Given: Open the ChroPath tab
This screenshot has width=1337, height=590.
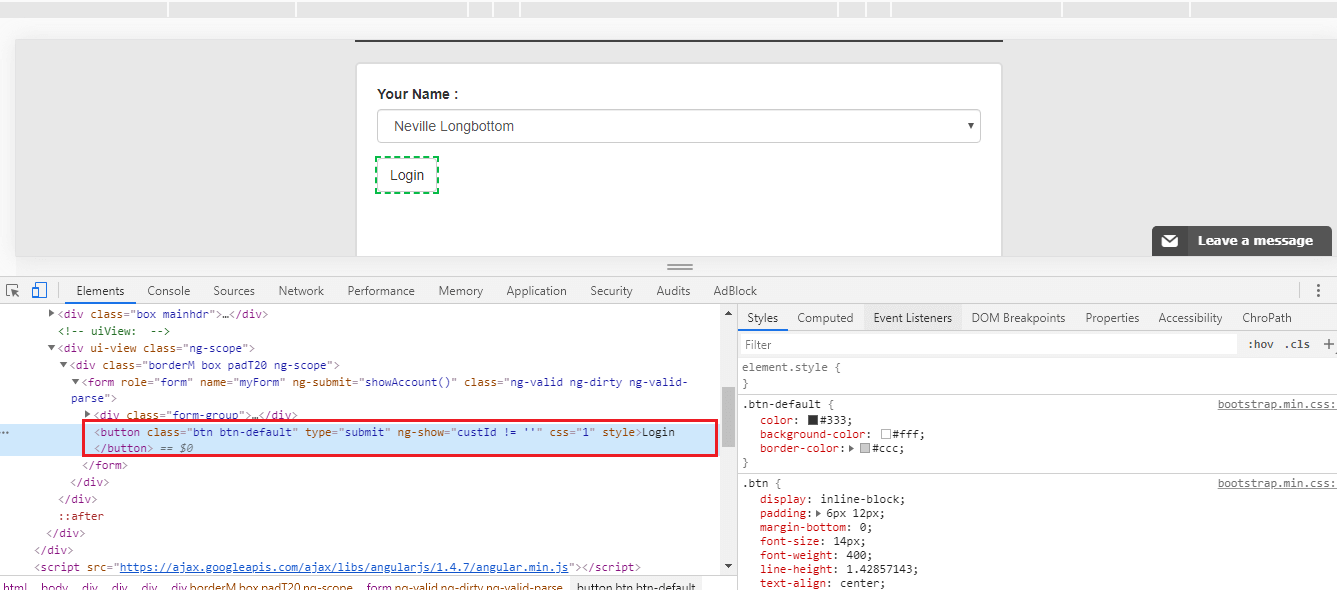Looking at the screenshot, I should pos(1267,318).
